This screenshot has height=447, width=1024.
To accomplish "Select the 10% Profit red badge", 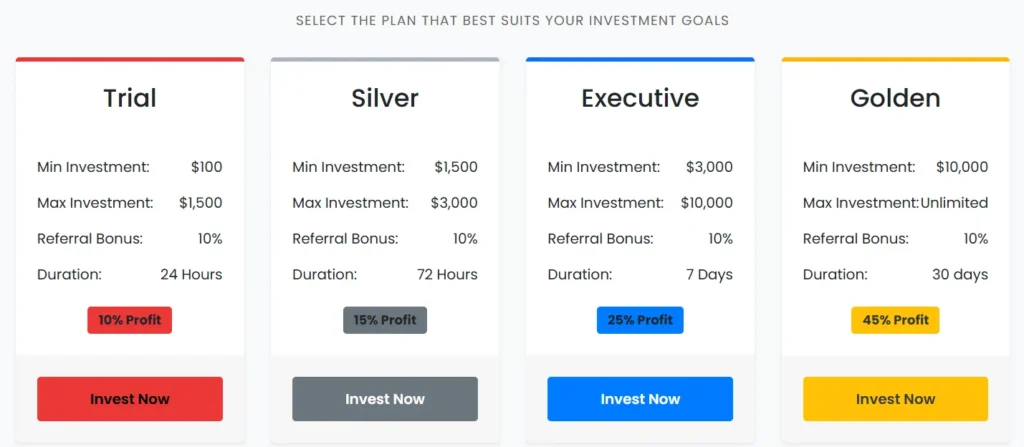I will [129, 320].
